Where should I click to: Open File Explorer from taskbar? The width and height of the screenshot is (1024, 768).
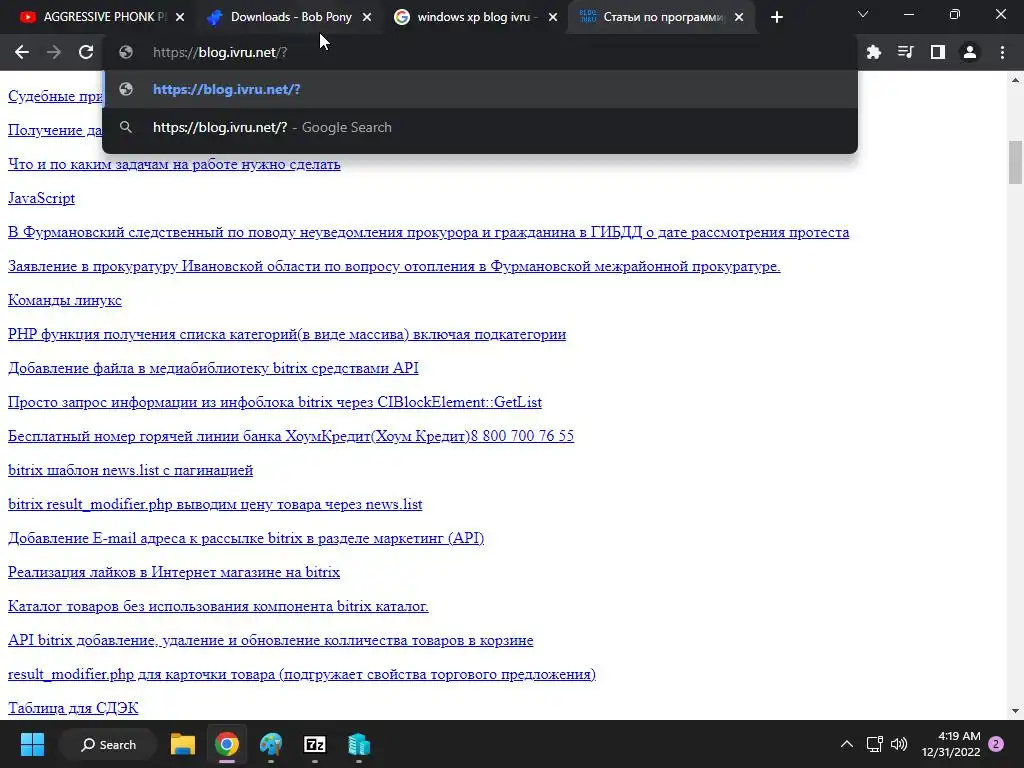(183, 744)
